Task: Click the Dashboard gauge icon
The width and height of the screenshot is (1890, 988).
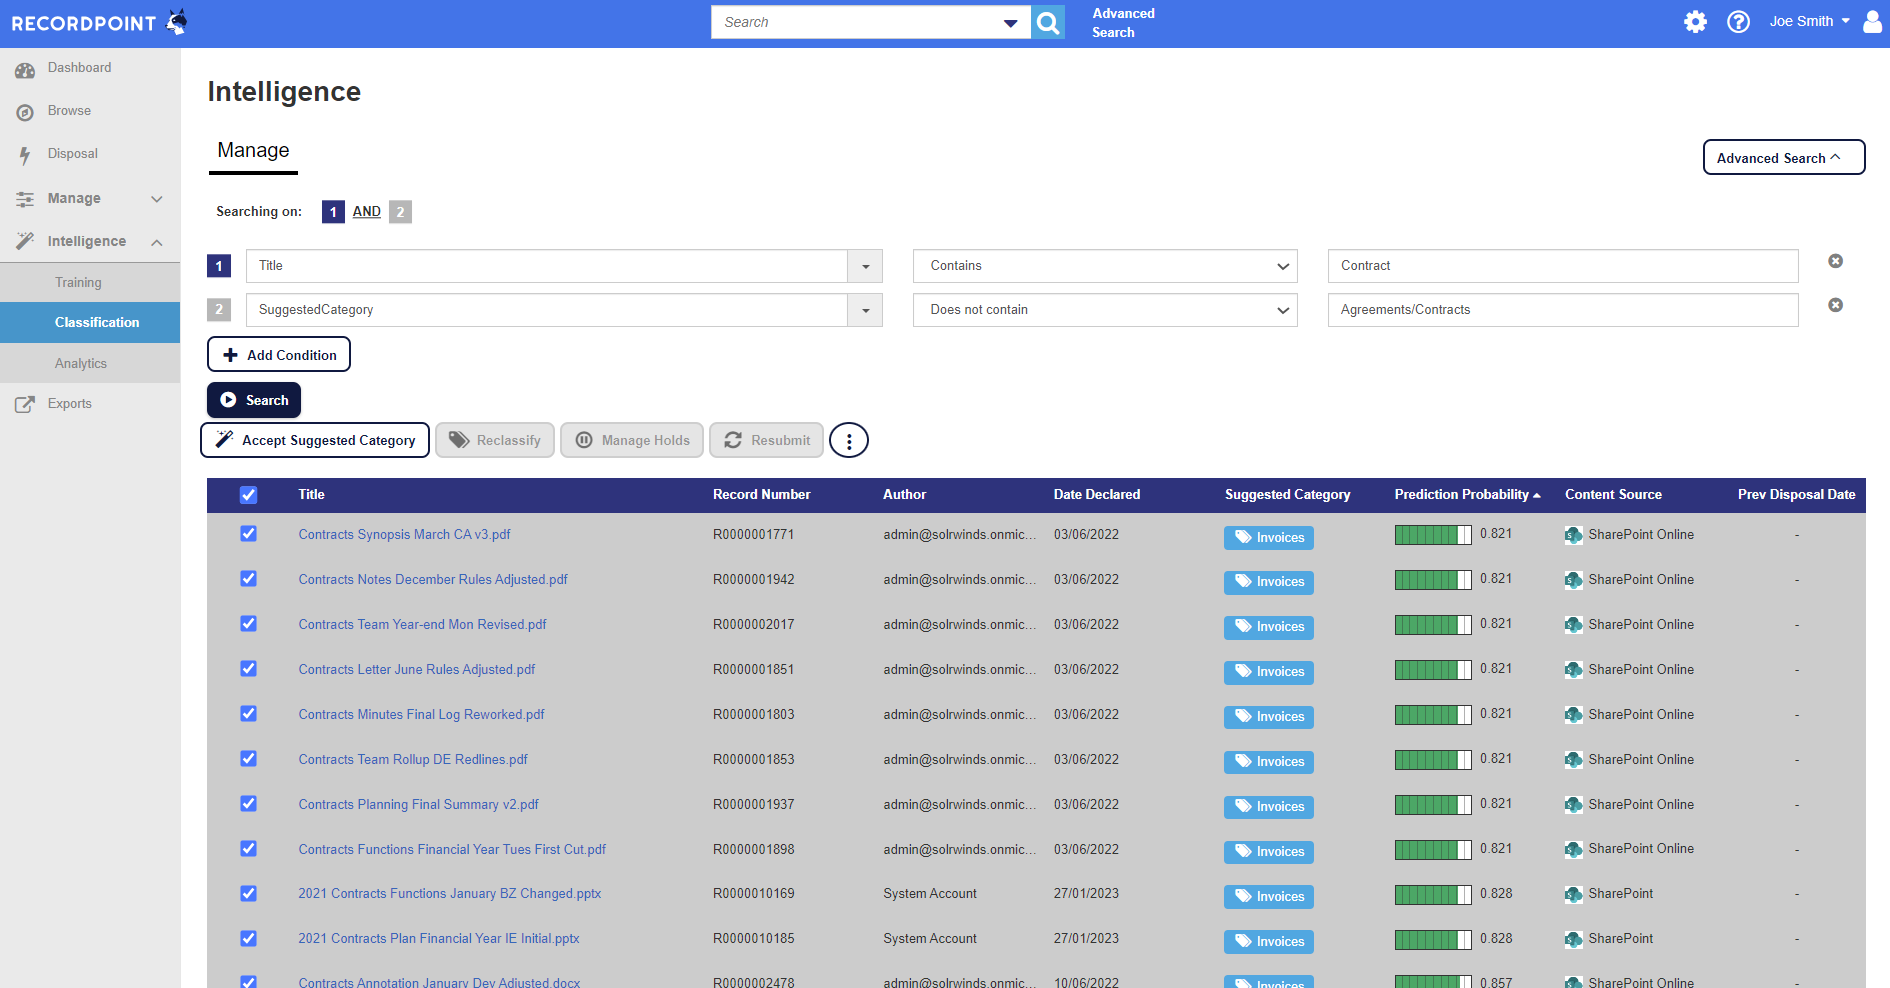Action: click(25, 69)
